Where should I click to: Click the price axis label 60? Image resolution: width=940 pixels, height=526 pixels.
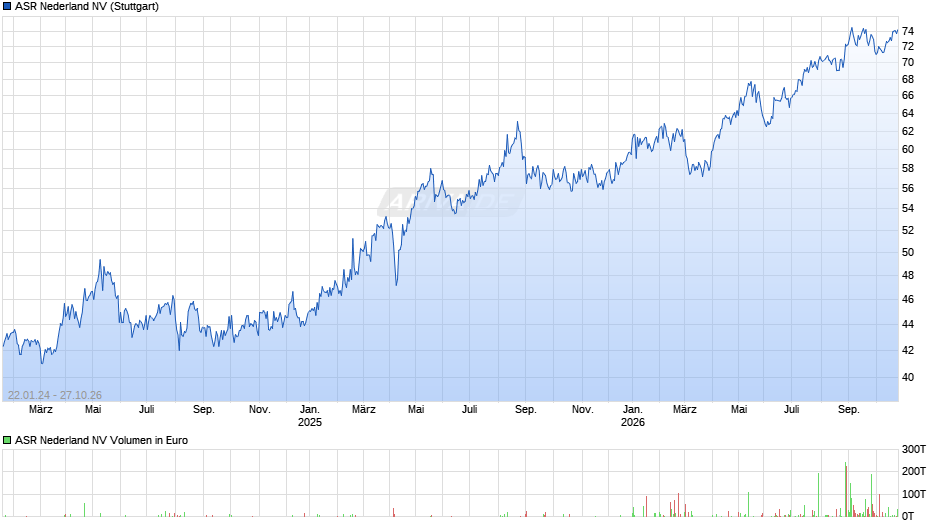point(908,149)
